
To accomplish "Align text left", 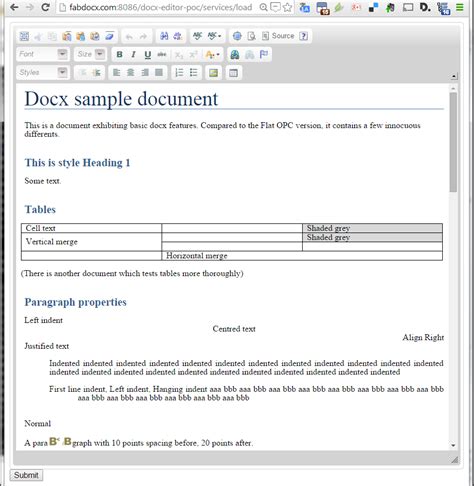I will [116, 72].
